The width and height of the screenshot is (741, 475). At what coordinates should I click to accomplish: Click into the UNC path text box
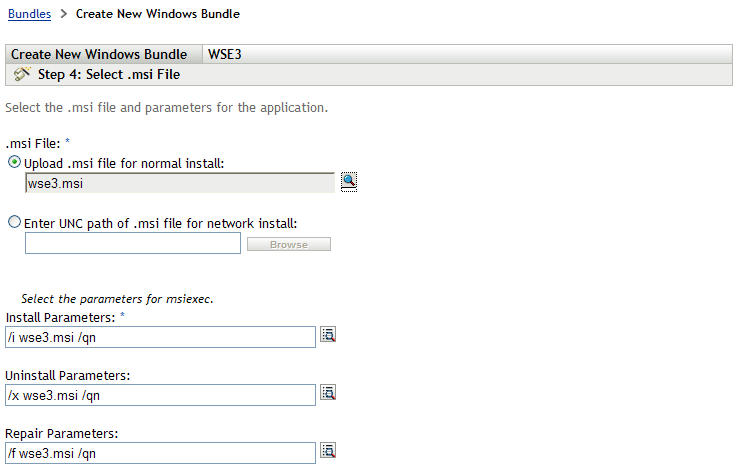(x=133, y=243)
